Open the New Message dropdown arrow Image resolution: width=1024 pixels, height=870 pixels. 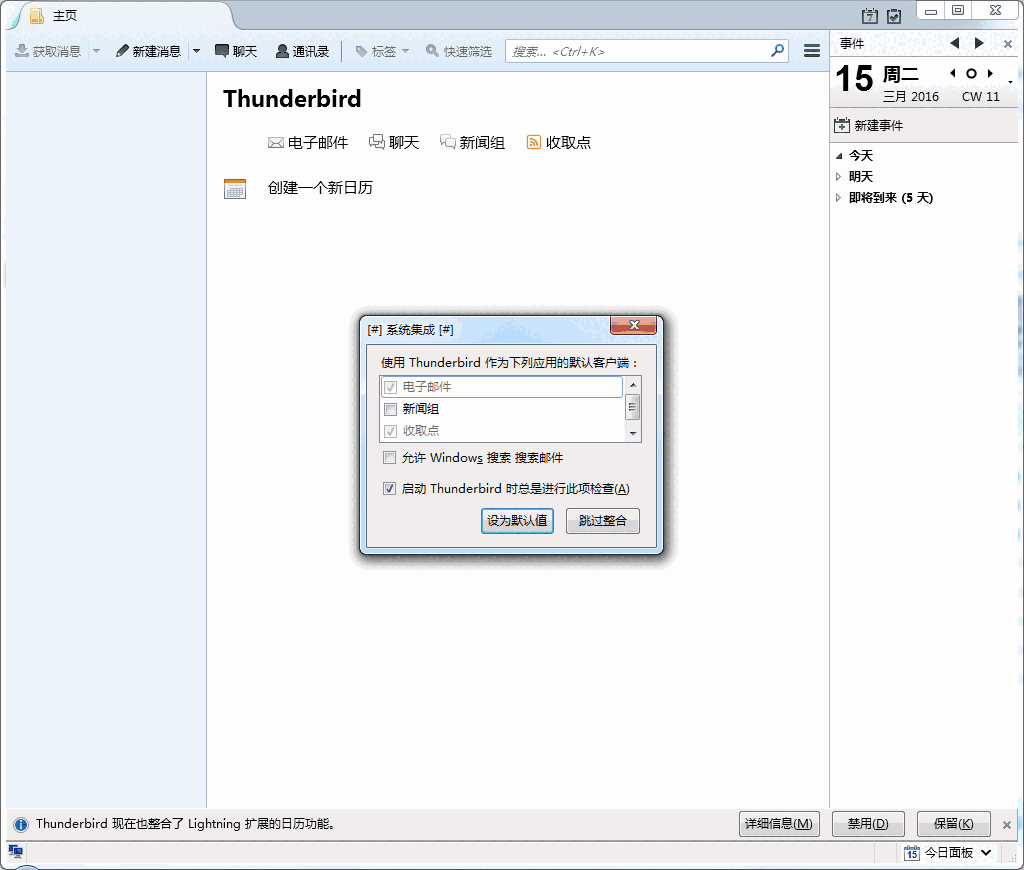196,51
